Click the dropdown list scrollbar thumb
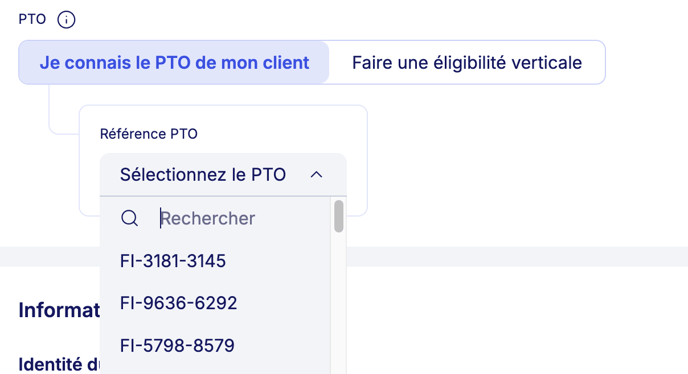This screenshot has height=374, width=688. click(x=338, y=216)
